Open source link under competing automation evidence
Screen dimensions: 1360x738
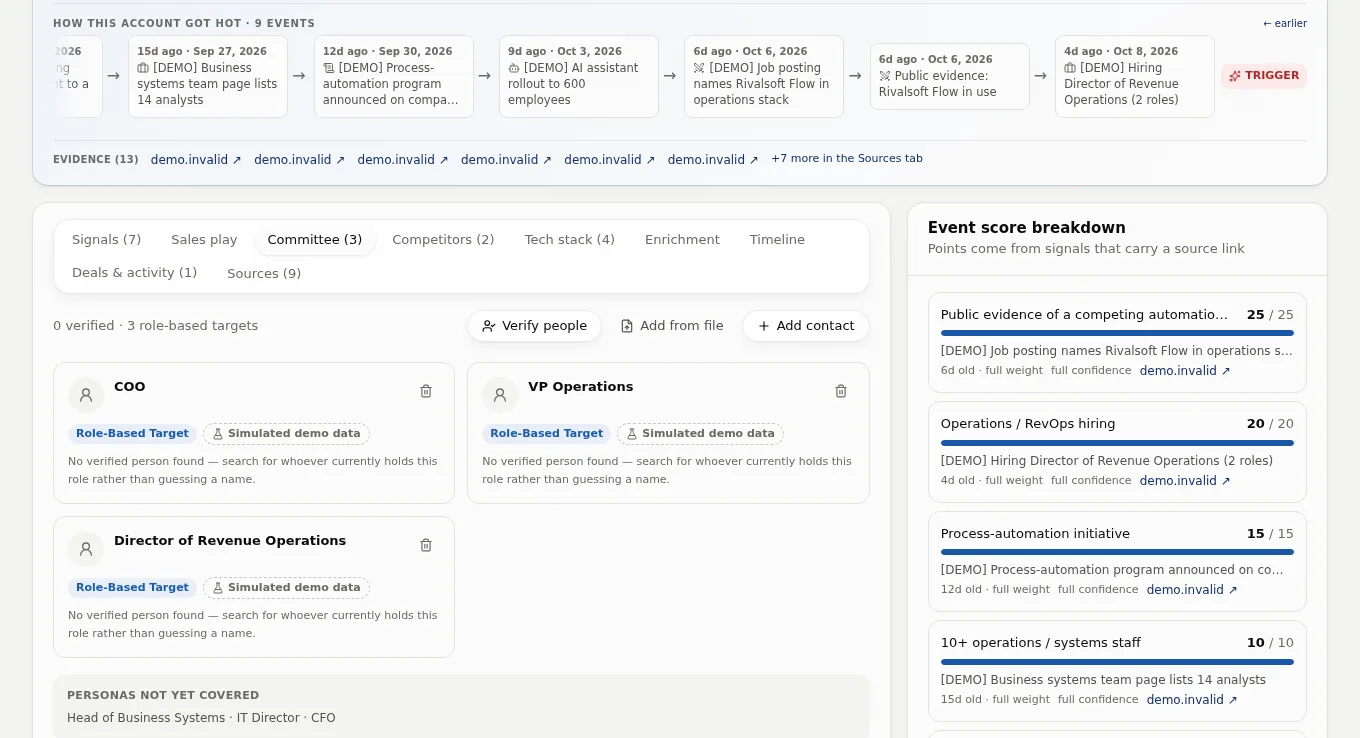click(1185, 371)
